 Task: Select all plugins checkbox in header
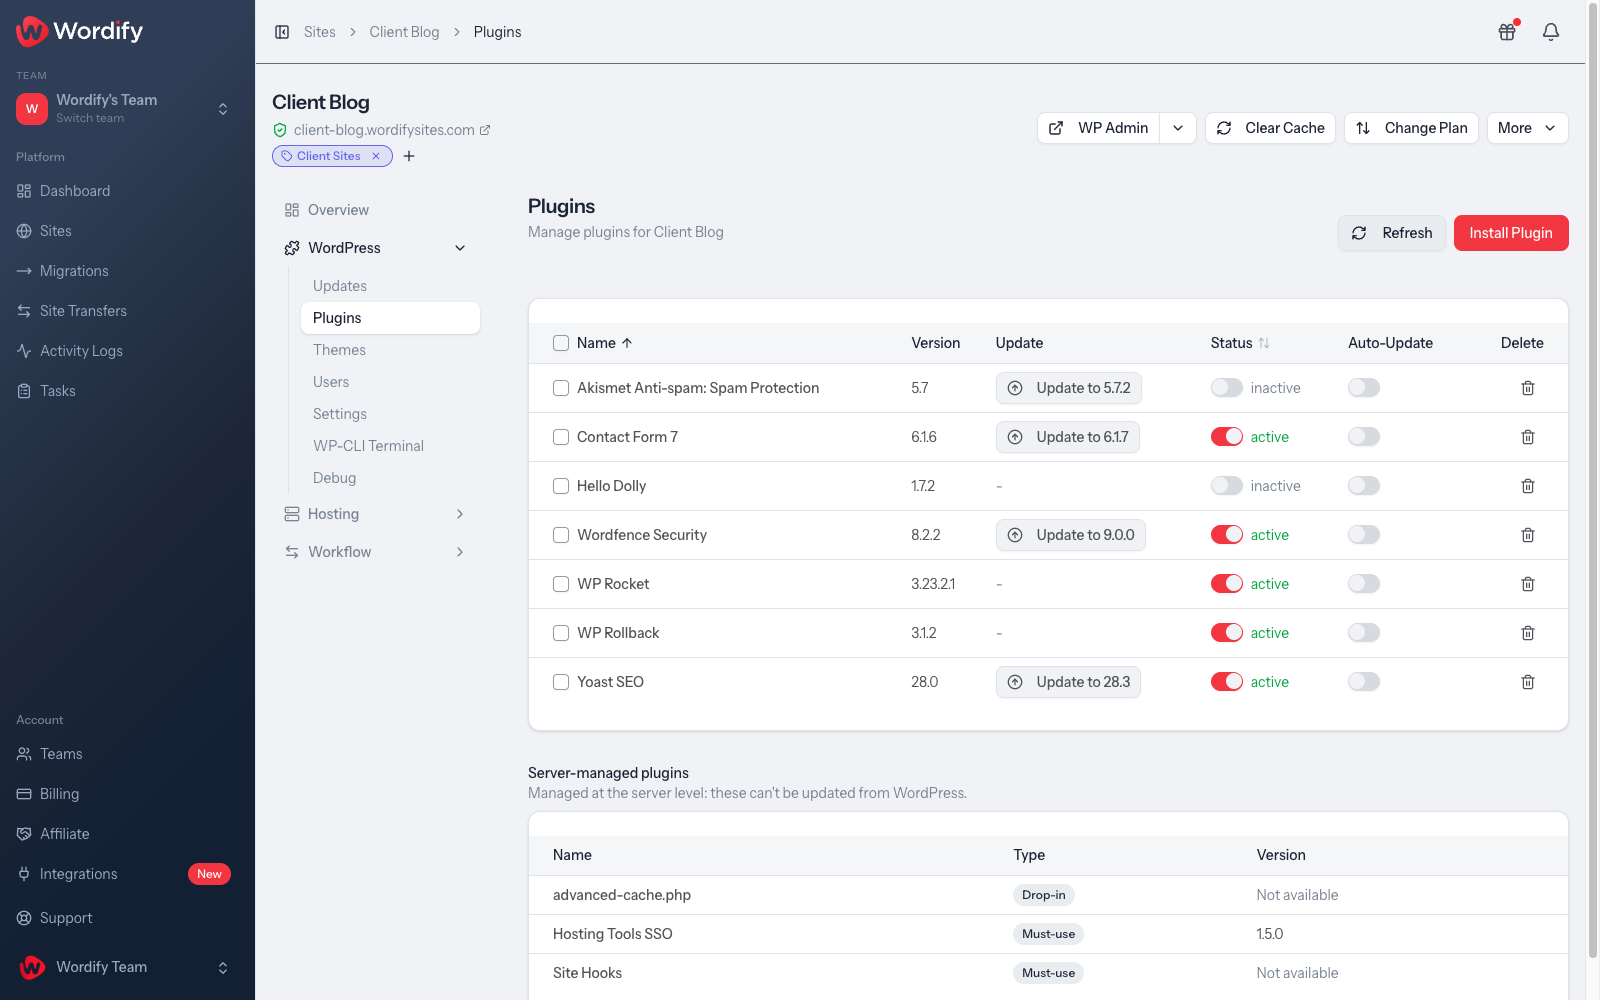[561, 343]
